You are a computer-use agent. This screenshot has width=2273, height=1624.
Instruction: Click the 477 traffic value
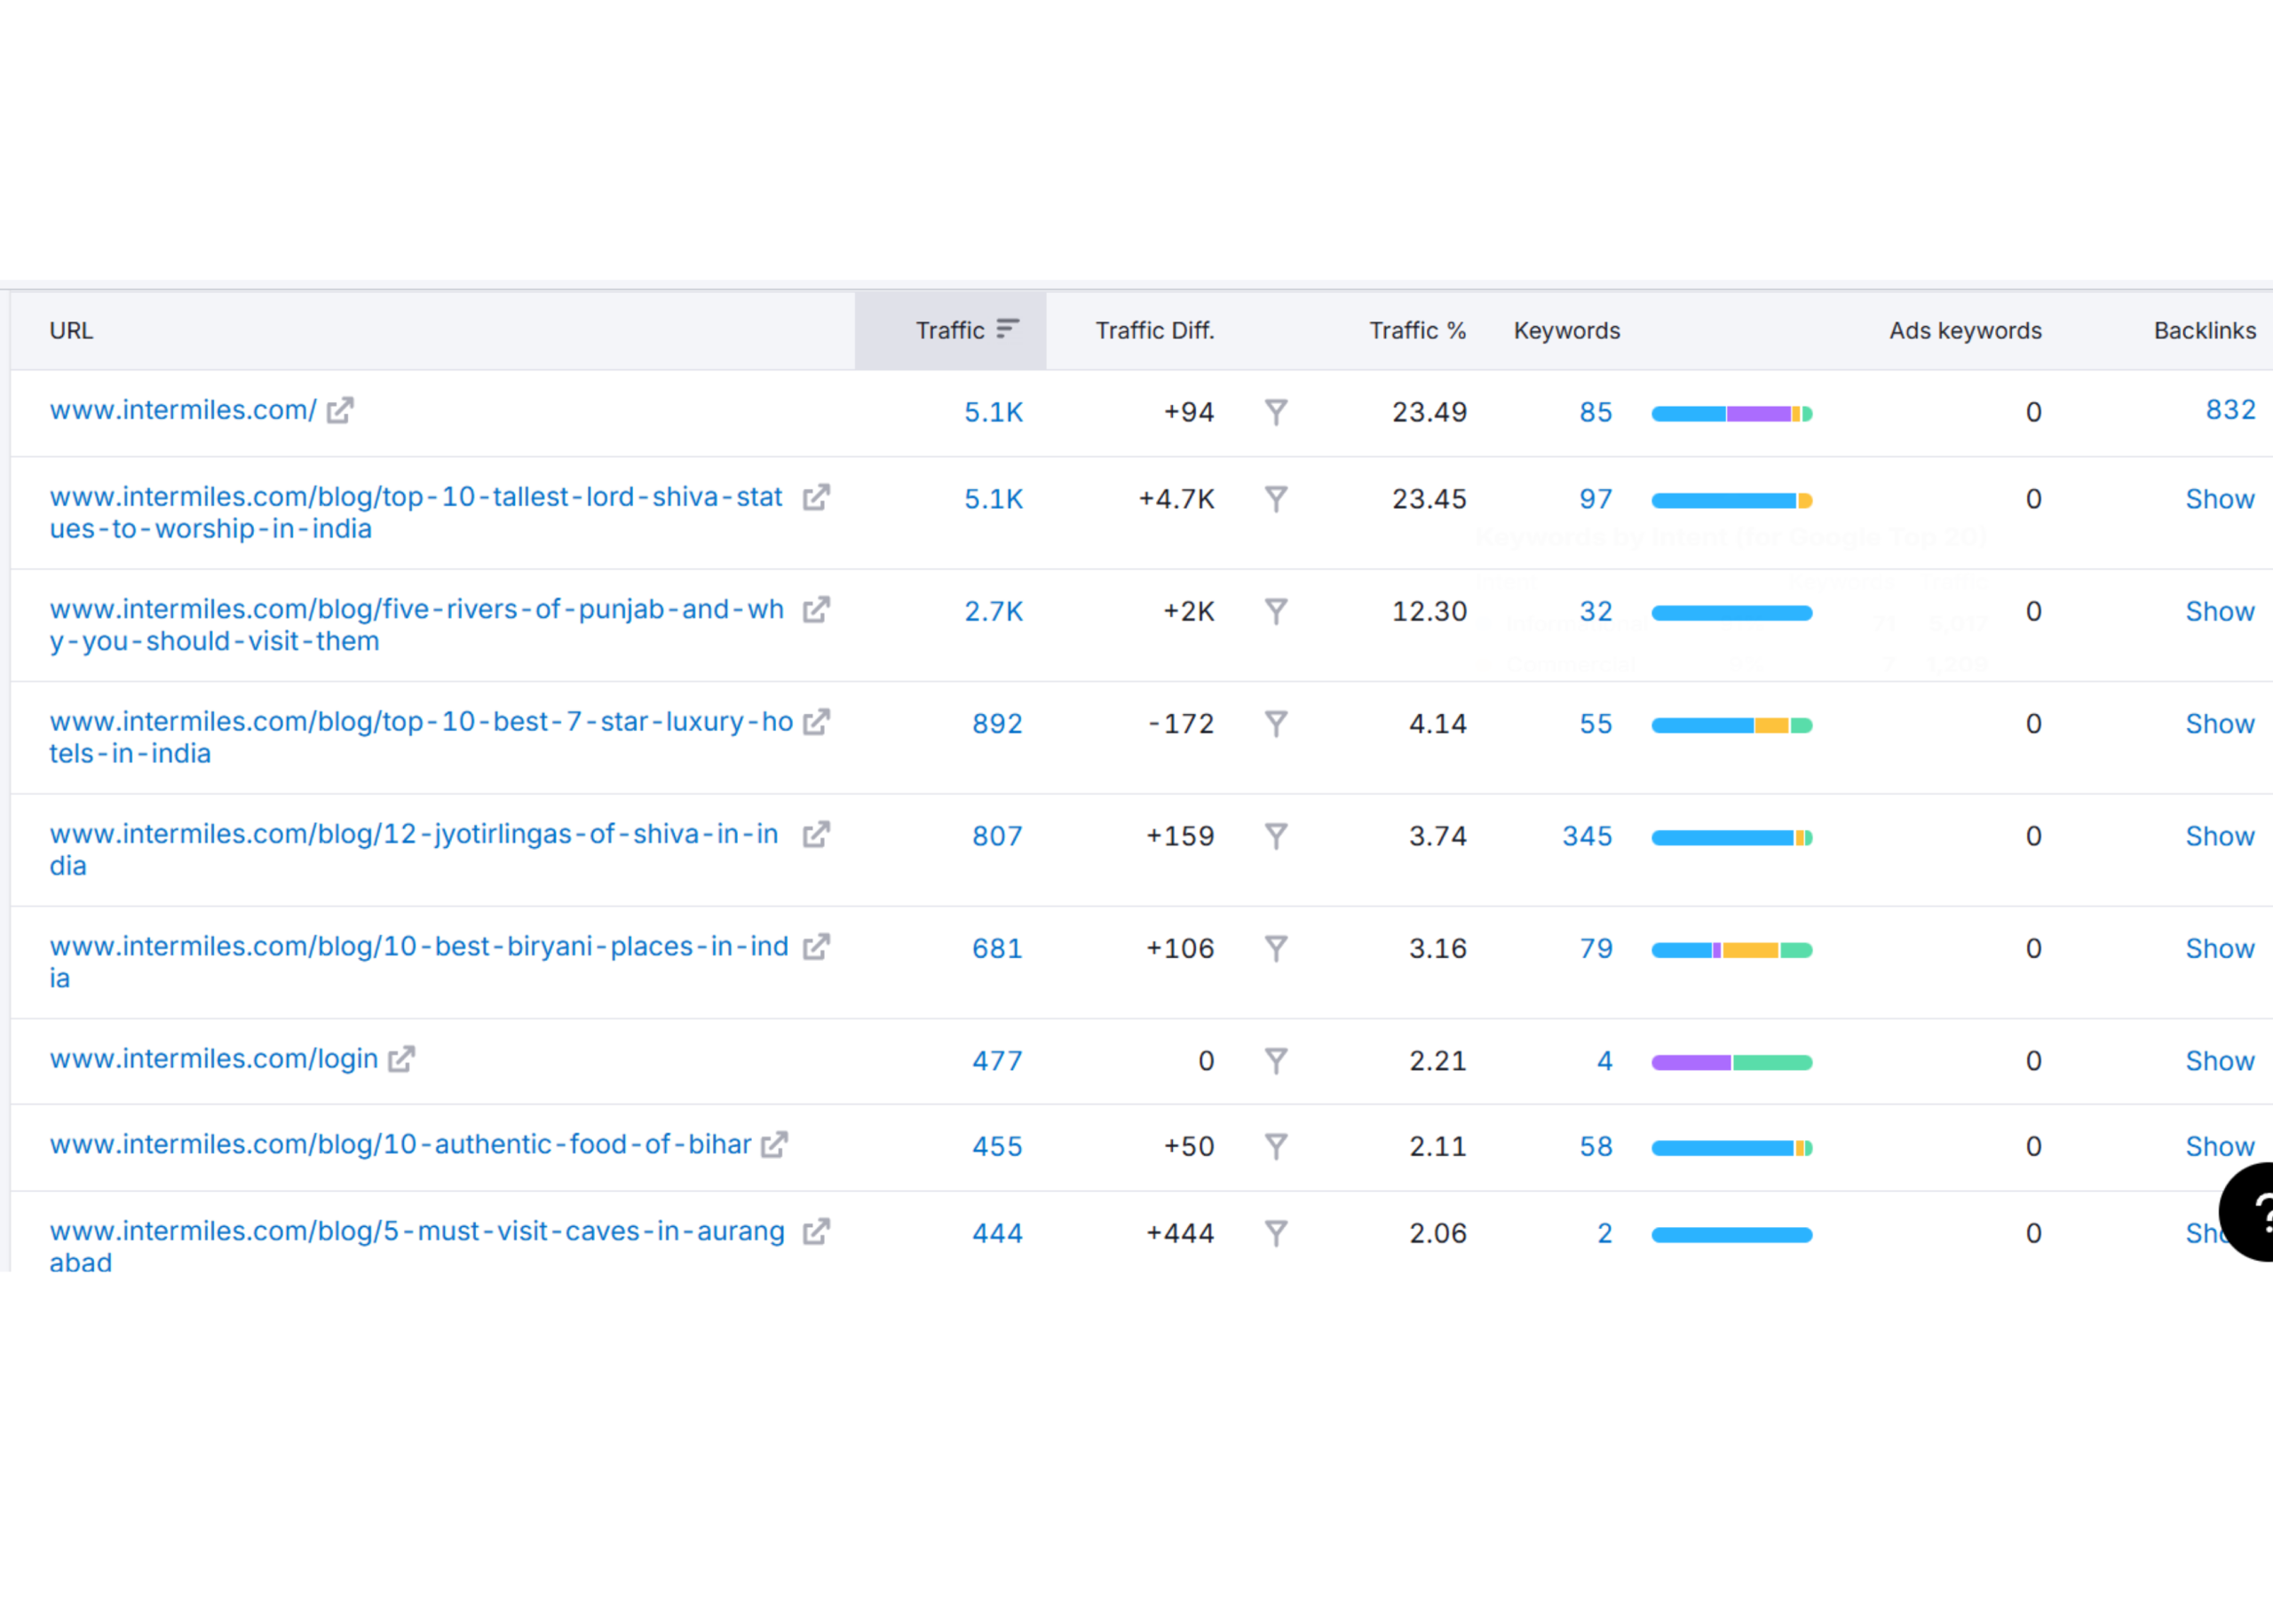(997, 1060)
